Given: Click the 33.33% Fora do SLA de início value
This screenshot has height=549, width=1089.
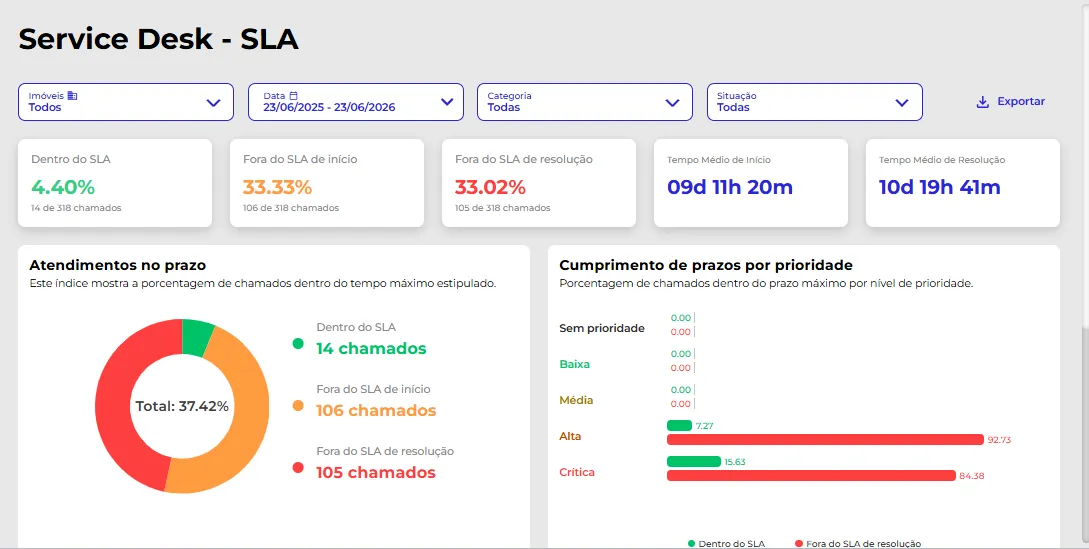Looking at the screenshot, I should click(278, 187).
